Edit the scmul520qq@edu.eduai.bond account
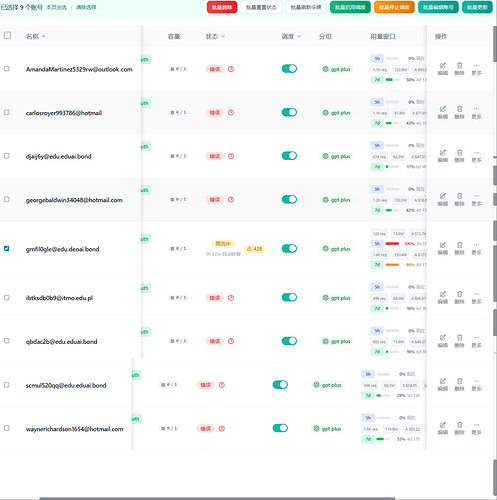 coord(443,385)
